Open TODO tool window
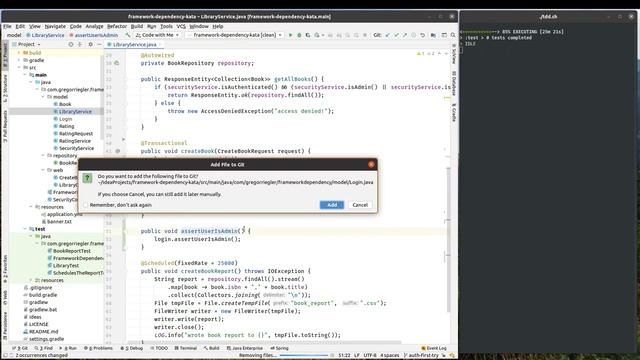Screen dimensions: 640x360 pos(159,348)
